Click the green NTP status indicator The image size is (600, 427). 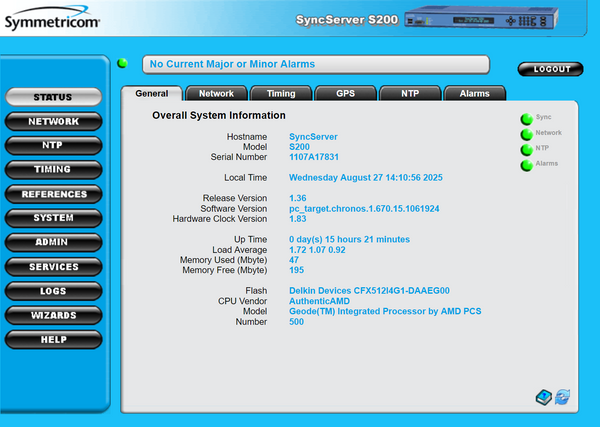(x=527, y=150)
